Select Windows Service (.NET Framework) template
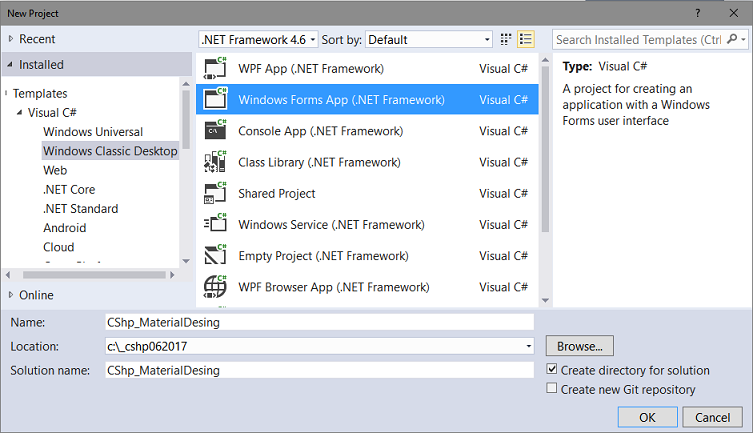753x433 pixels. coord(367,224)
